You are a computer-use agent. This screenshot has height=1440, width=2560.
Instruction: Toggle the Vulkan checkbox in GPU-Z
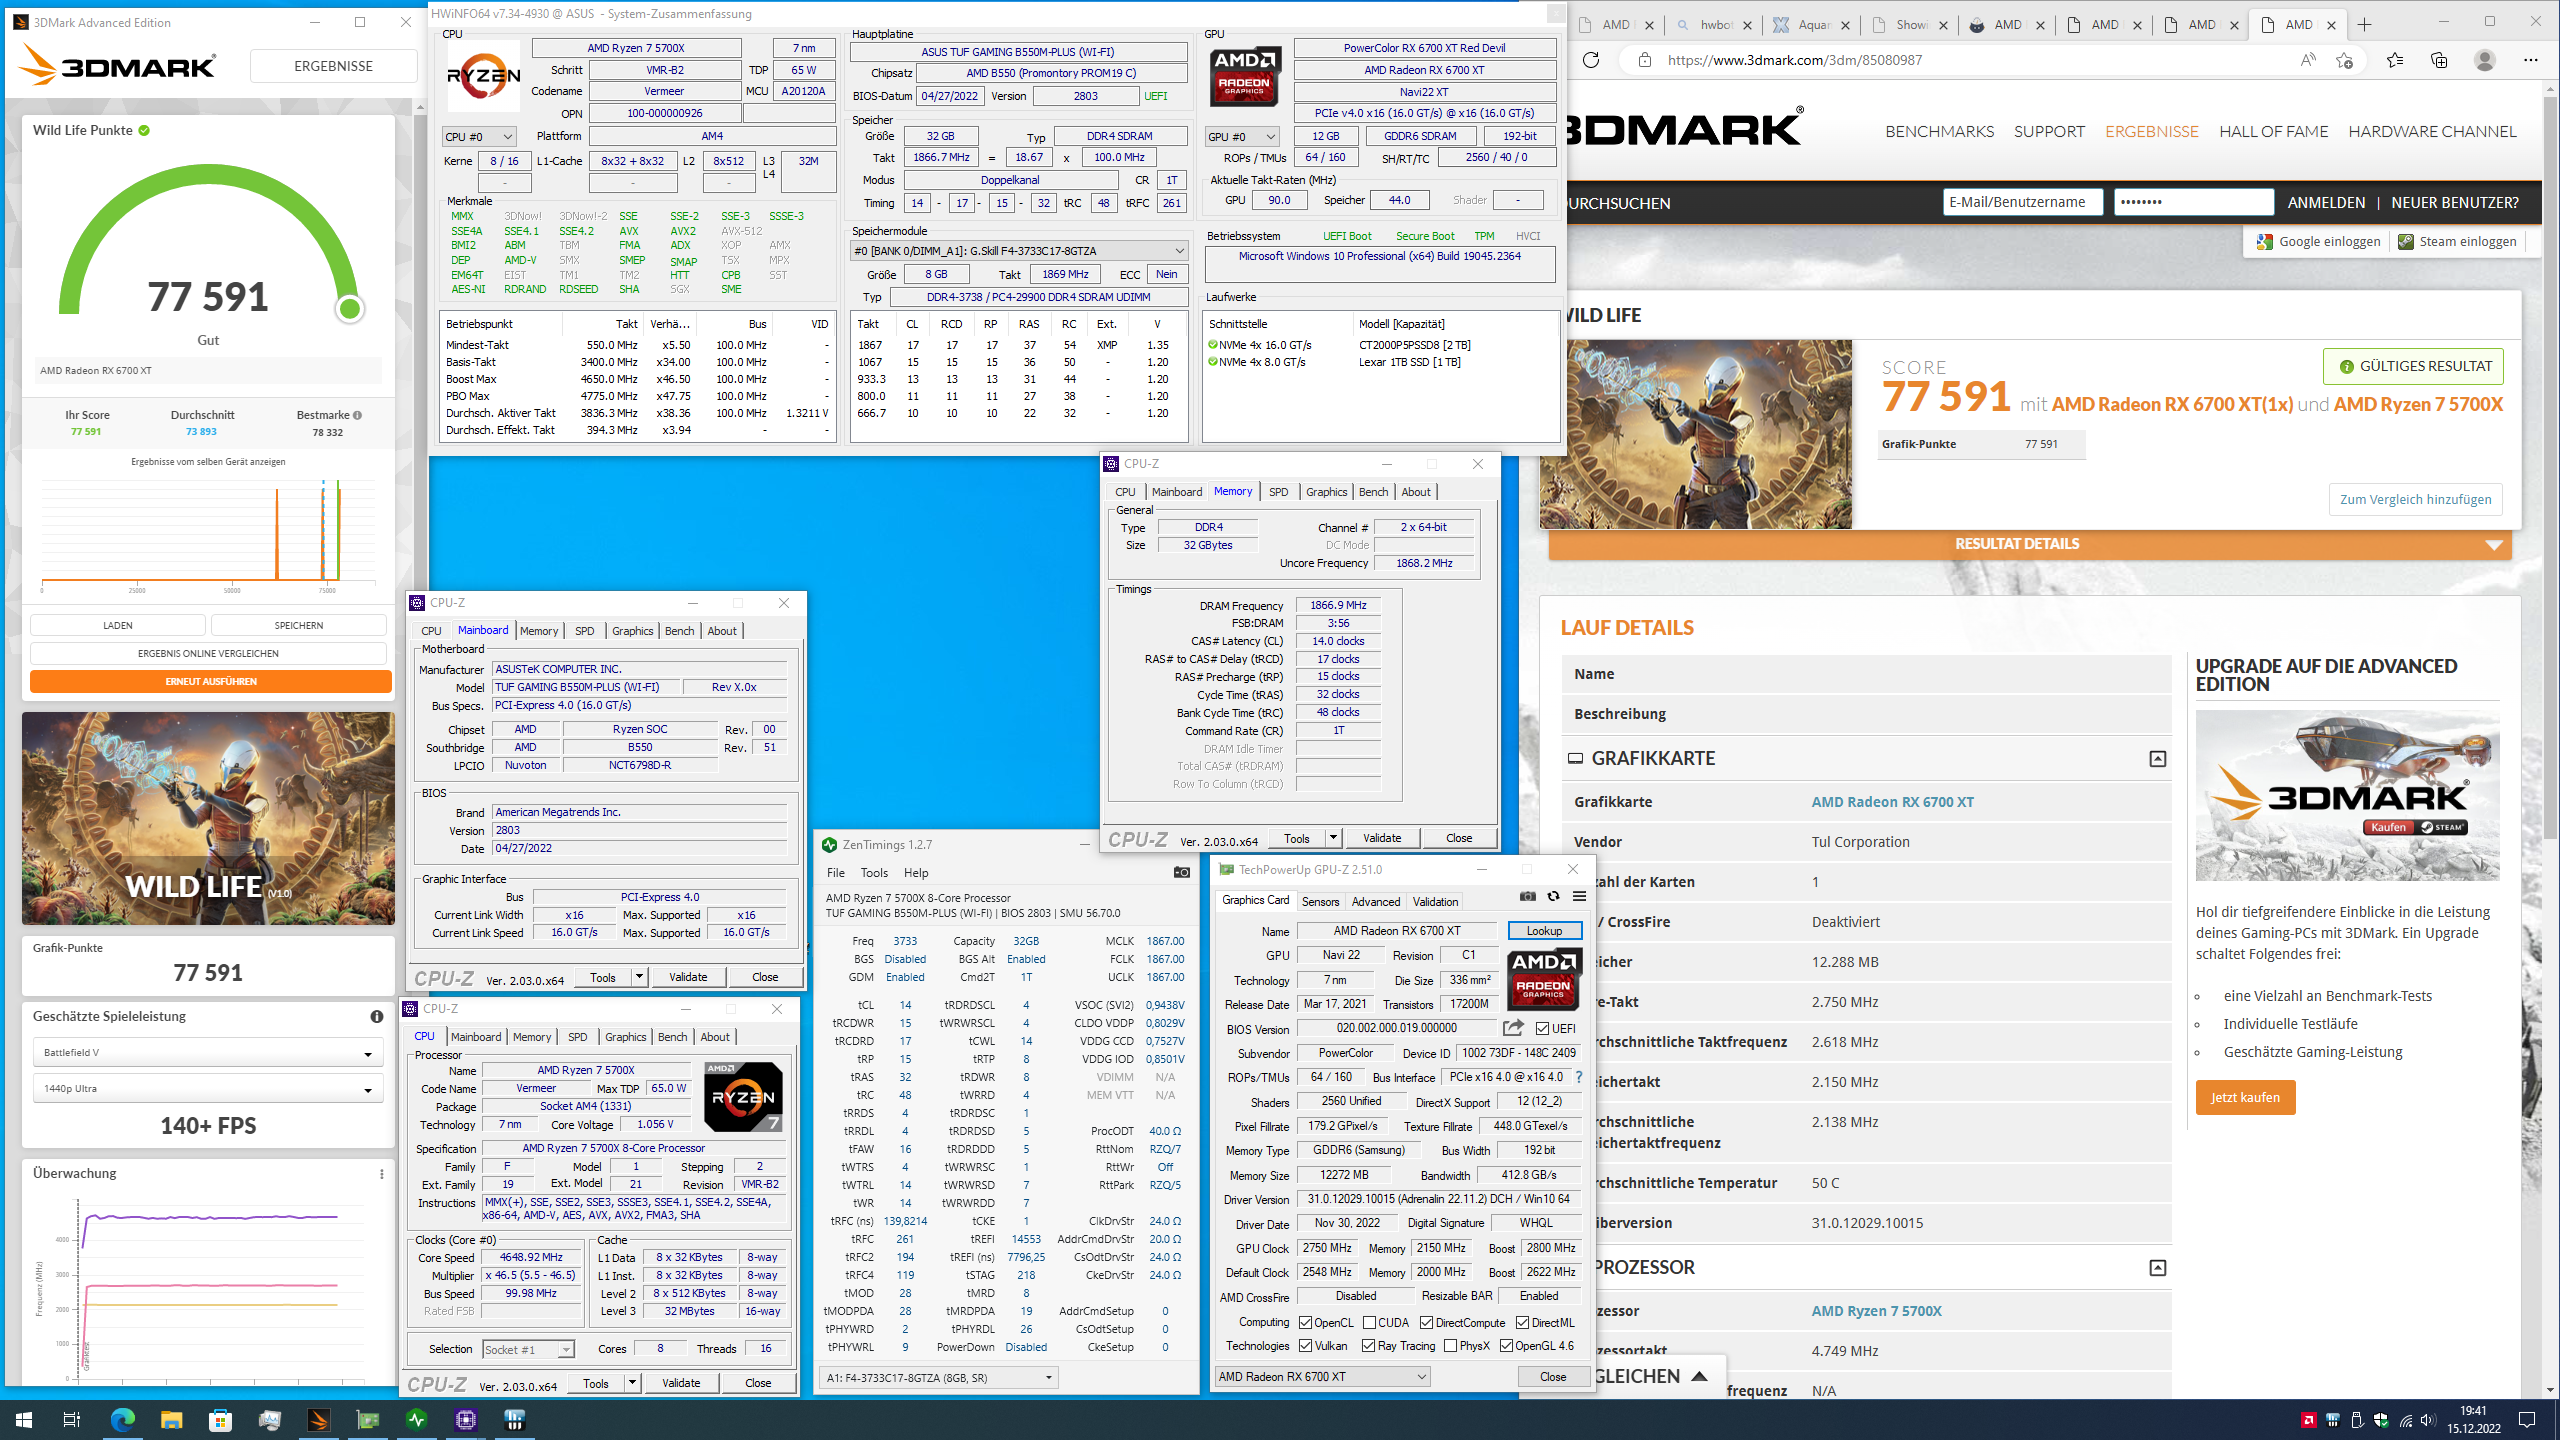tap(1305, 1346)
